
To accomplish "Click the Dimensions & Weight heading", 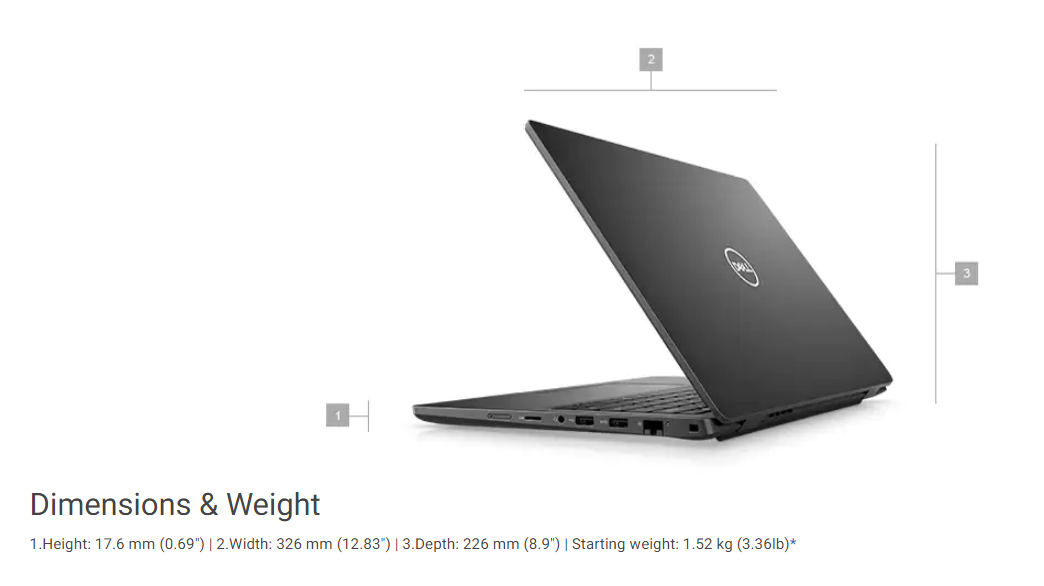I will coord(175,504).
